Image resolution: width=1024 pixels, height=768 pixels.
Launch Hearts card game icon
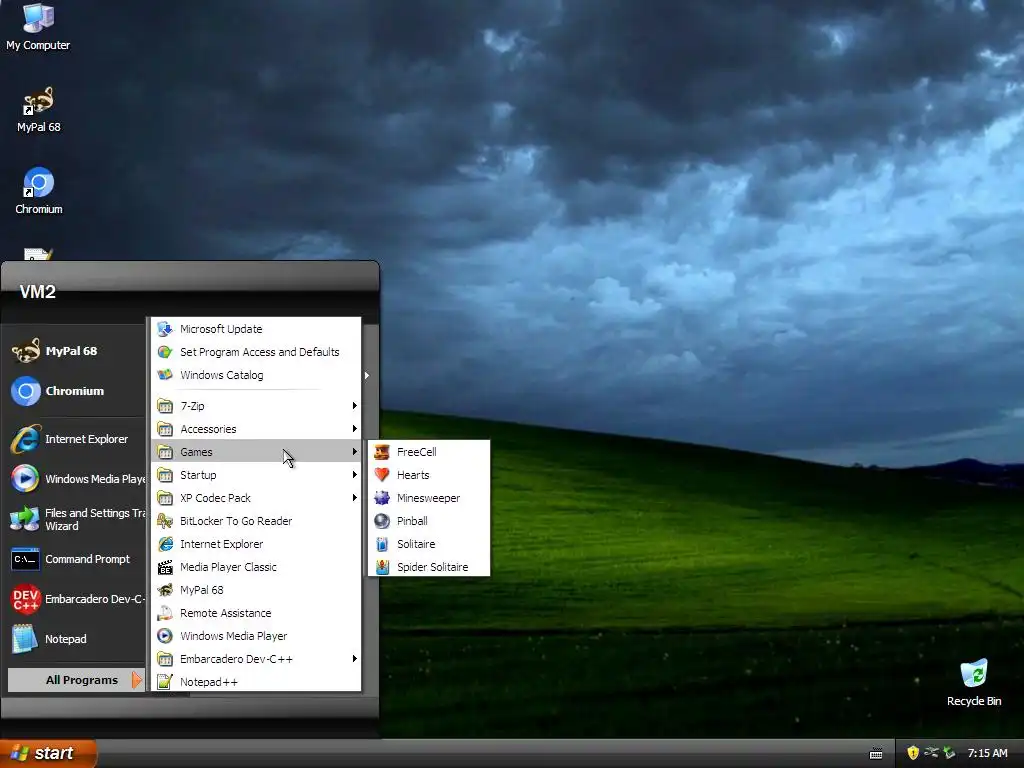(x=382, y=475)
